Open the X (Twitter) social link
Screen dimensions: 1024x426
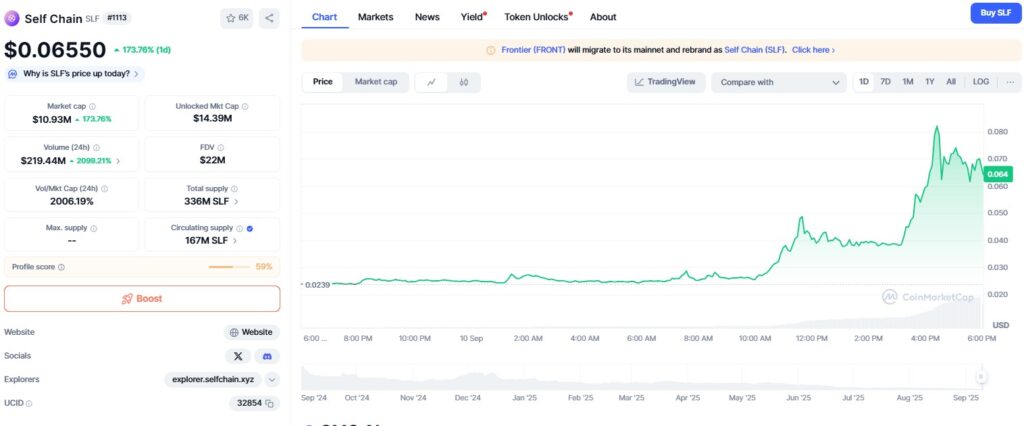pyautogui.click(x=238, y=356)
